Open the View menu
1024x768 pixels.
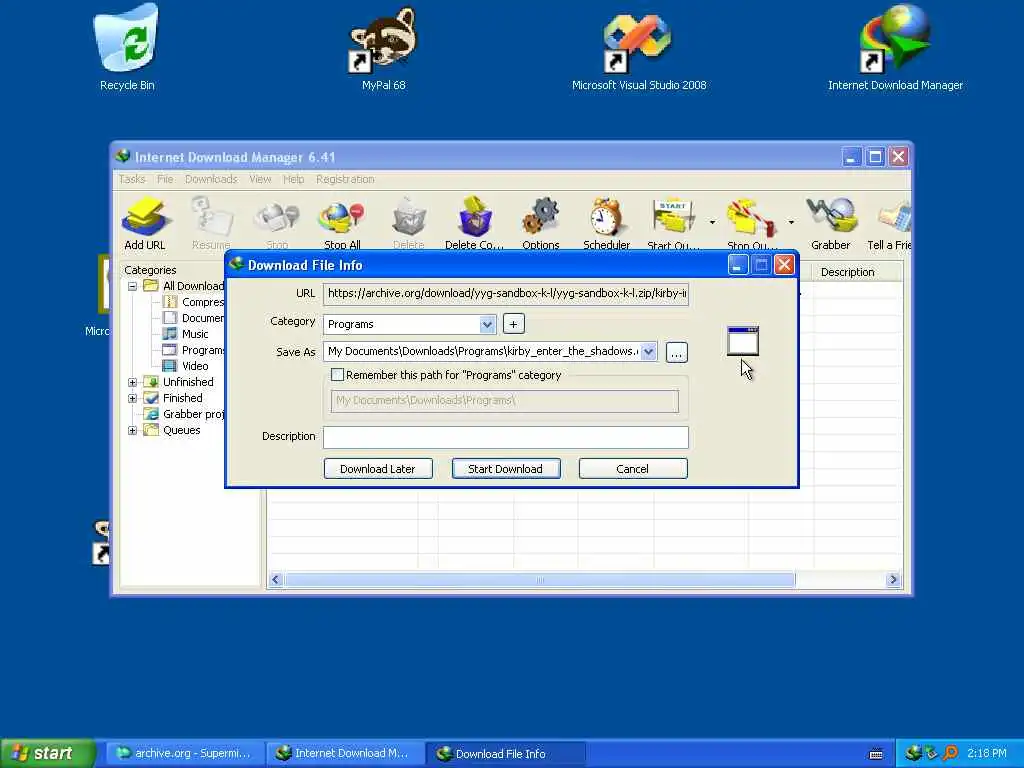click(x=260, y=179)
